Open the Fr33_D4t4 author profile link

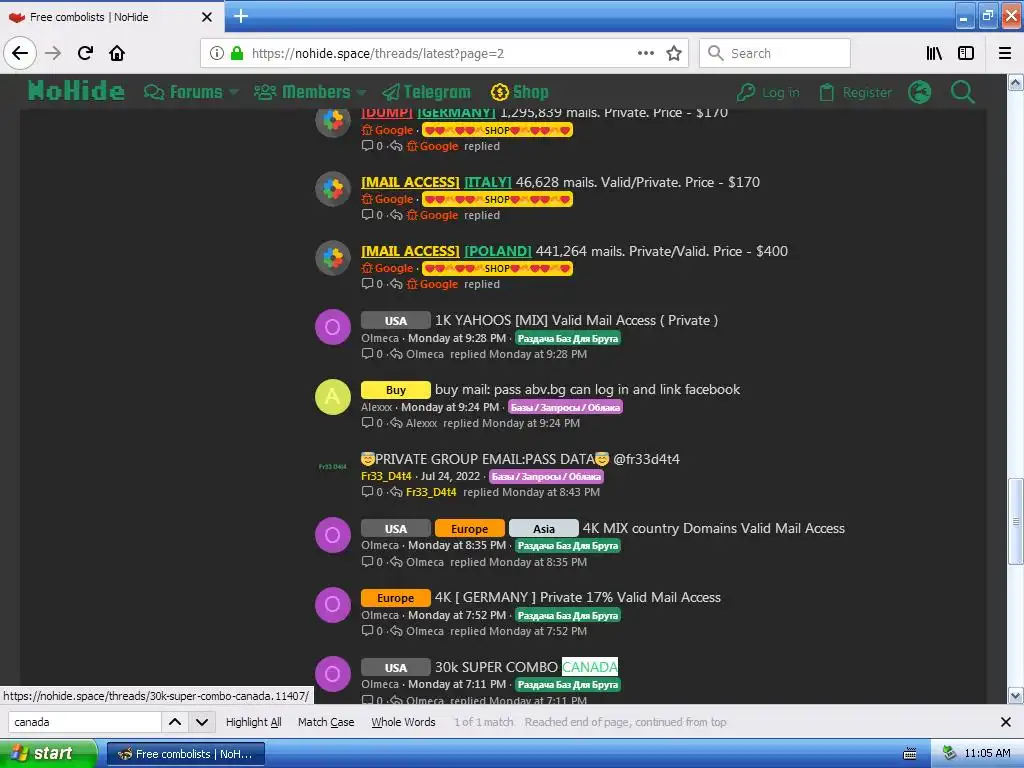click(x=386, y=476)
